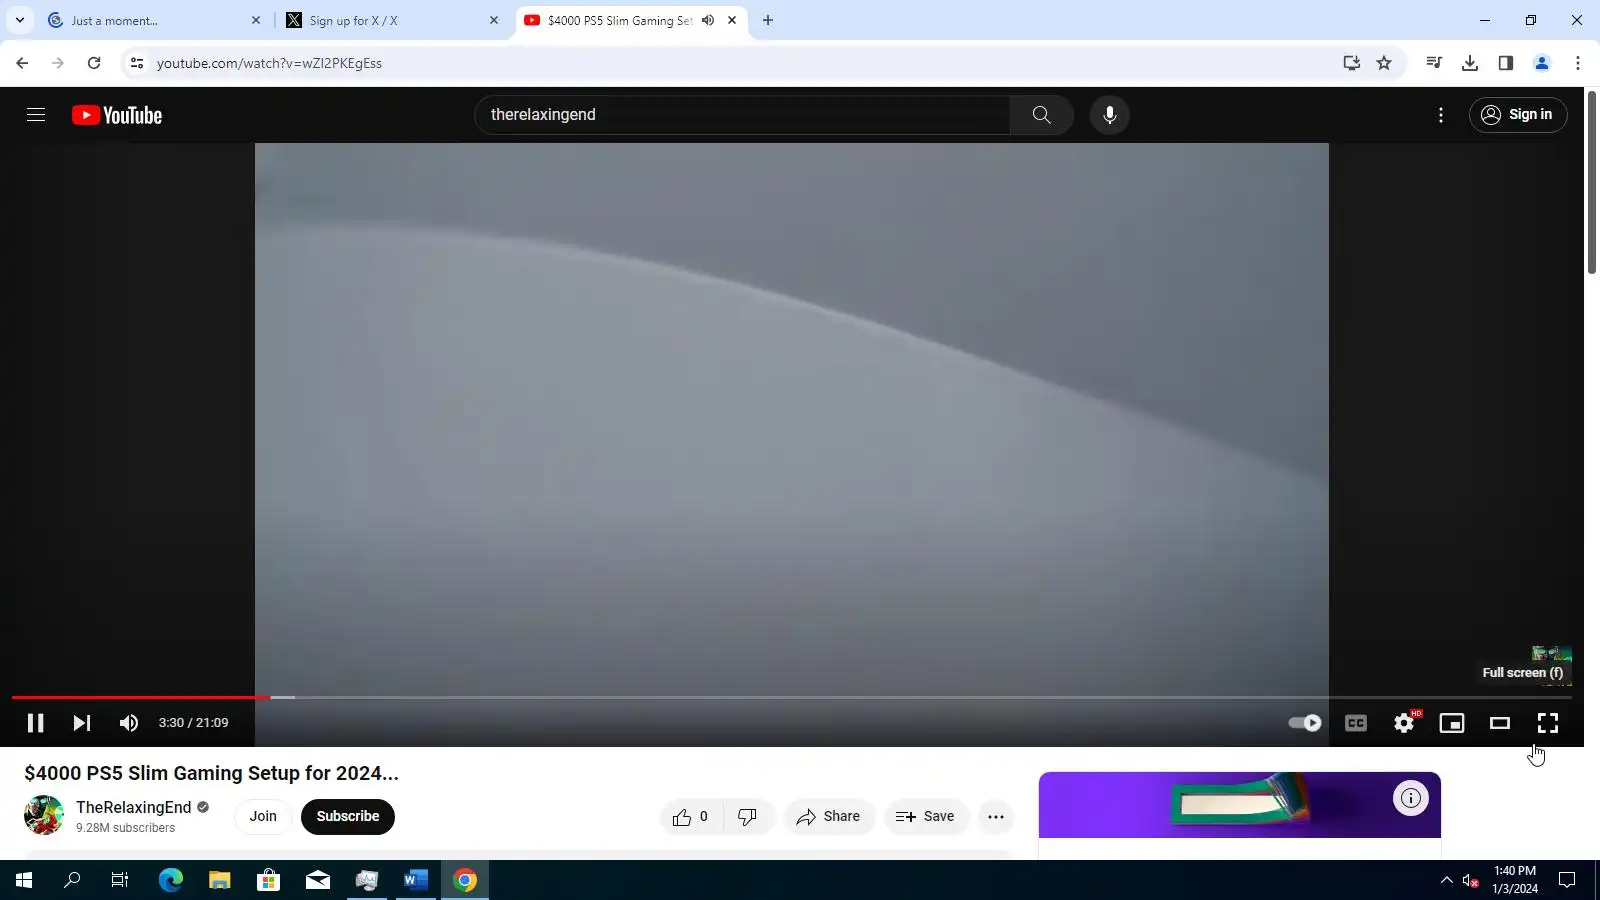The width and height of the screenshot is (1600, 900).
Task: Open Microsoft Edge from taskbar
Action: click(171, 880)
